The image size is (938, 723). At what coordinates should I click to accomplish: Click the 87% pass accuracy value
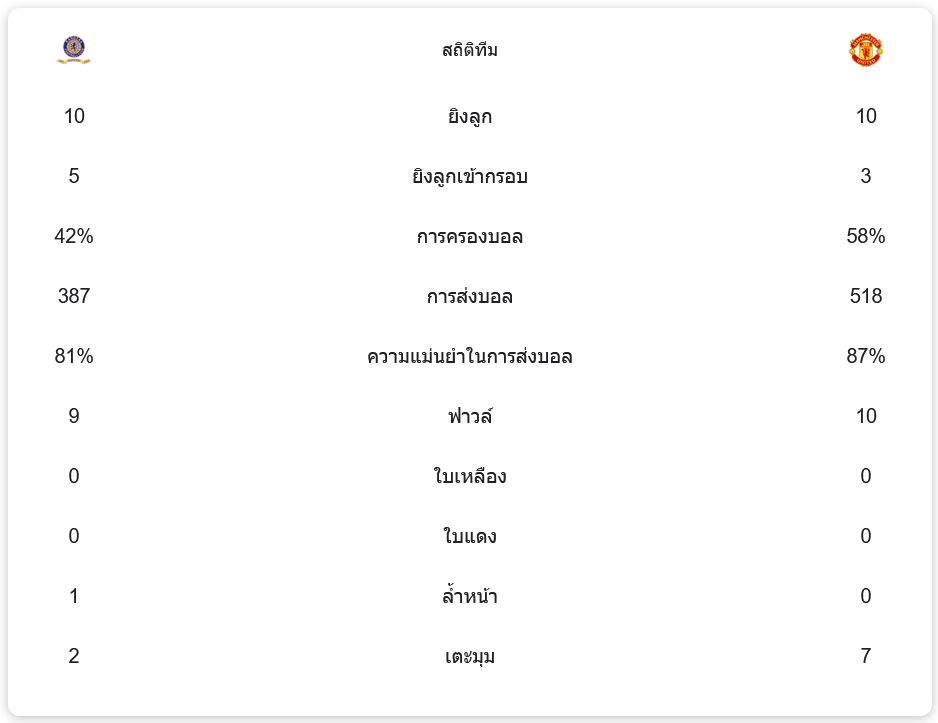[865, 356]
